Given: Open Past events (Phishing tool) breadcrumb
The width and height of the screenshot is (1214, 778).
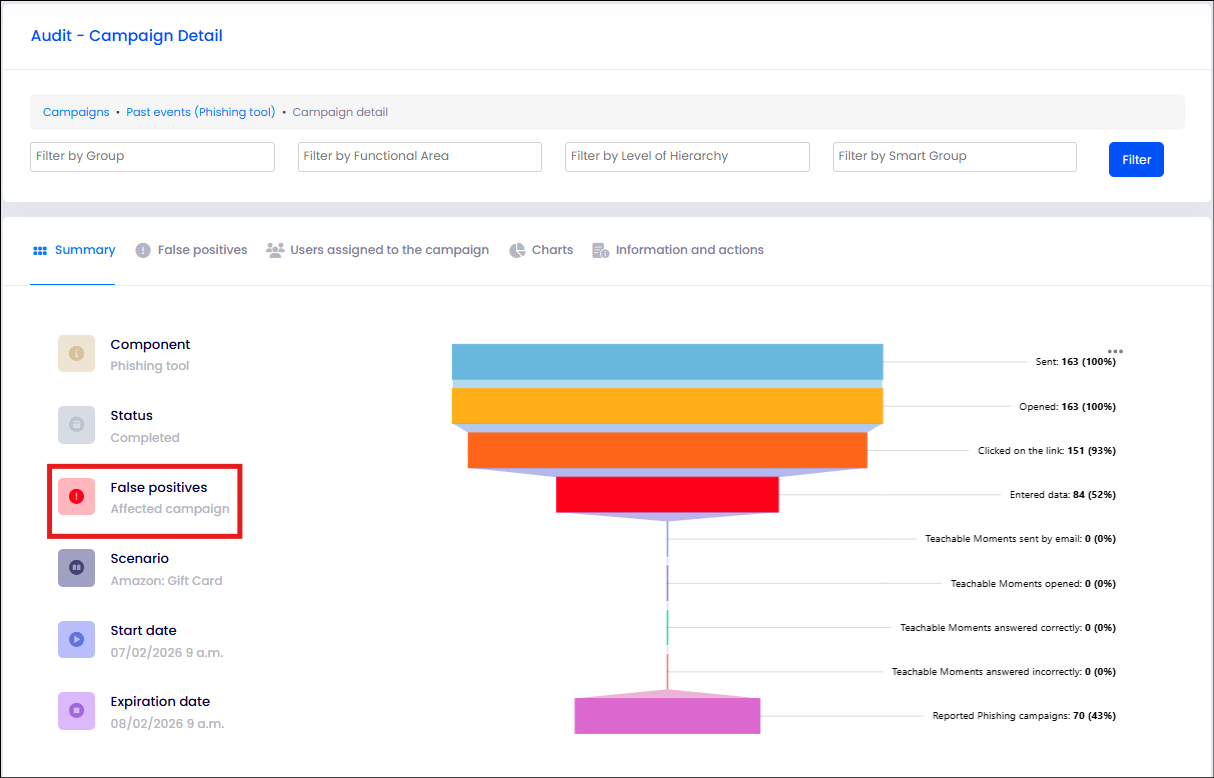Looking at the screenshot, I should (x=201, y=112).
